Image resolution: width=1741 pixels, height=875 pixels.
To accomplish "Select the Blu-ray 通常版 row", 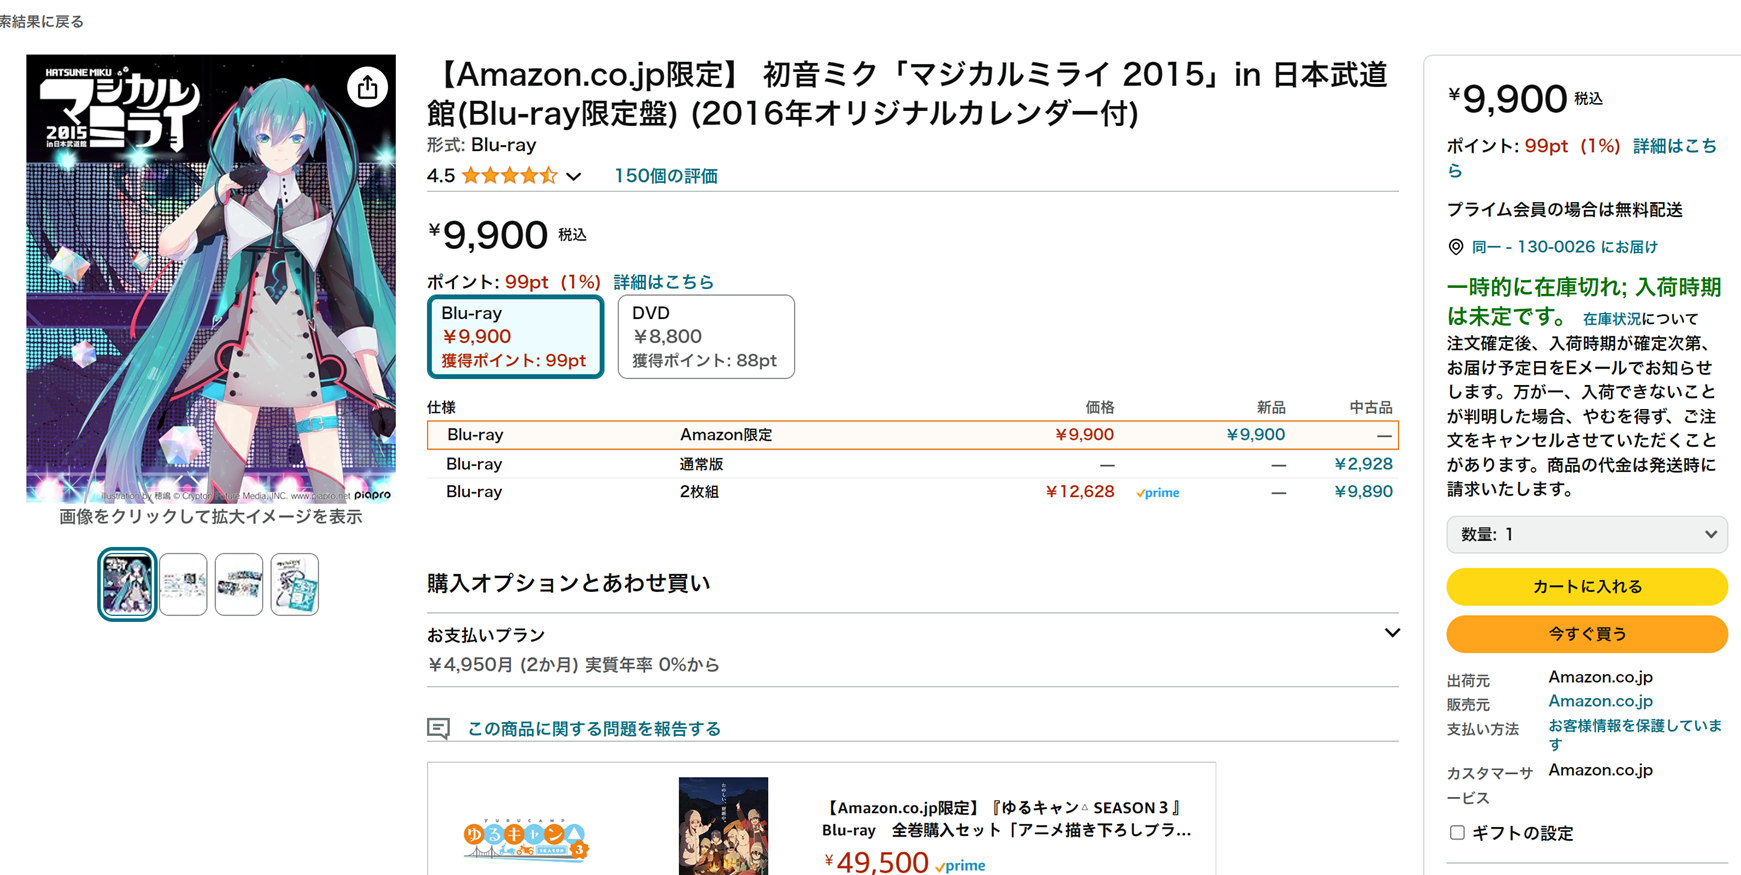I will tap(911, 464).
